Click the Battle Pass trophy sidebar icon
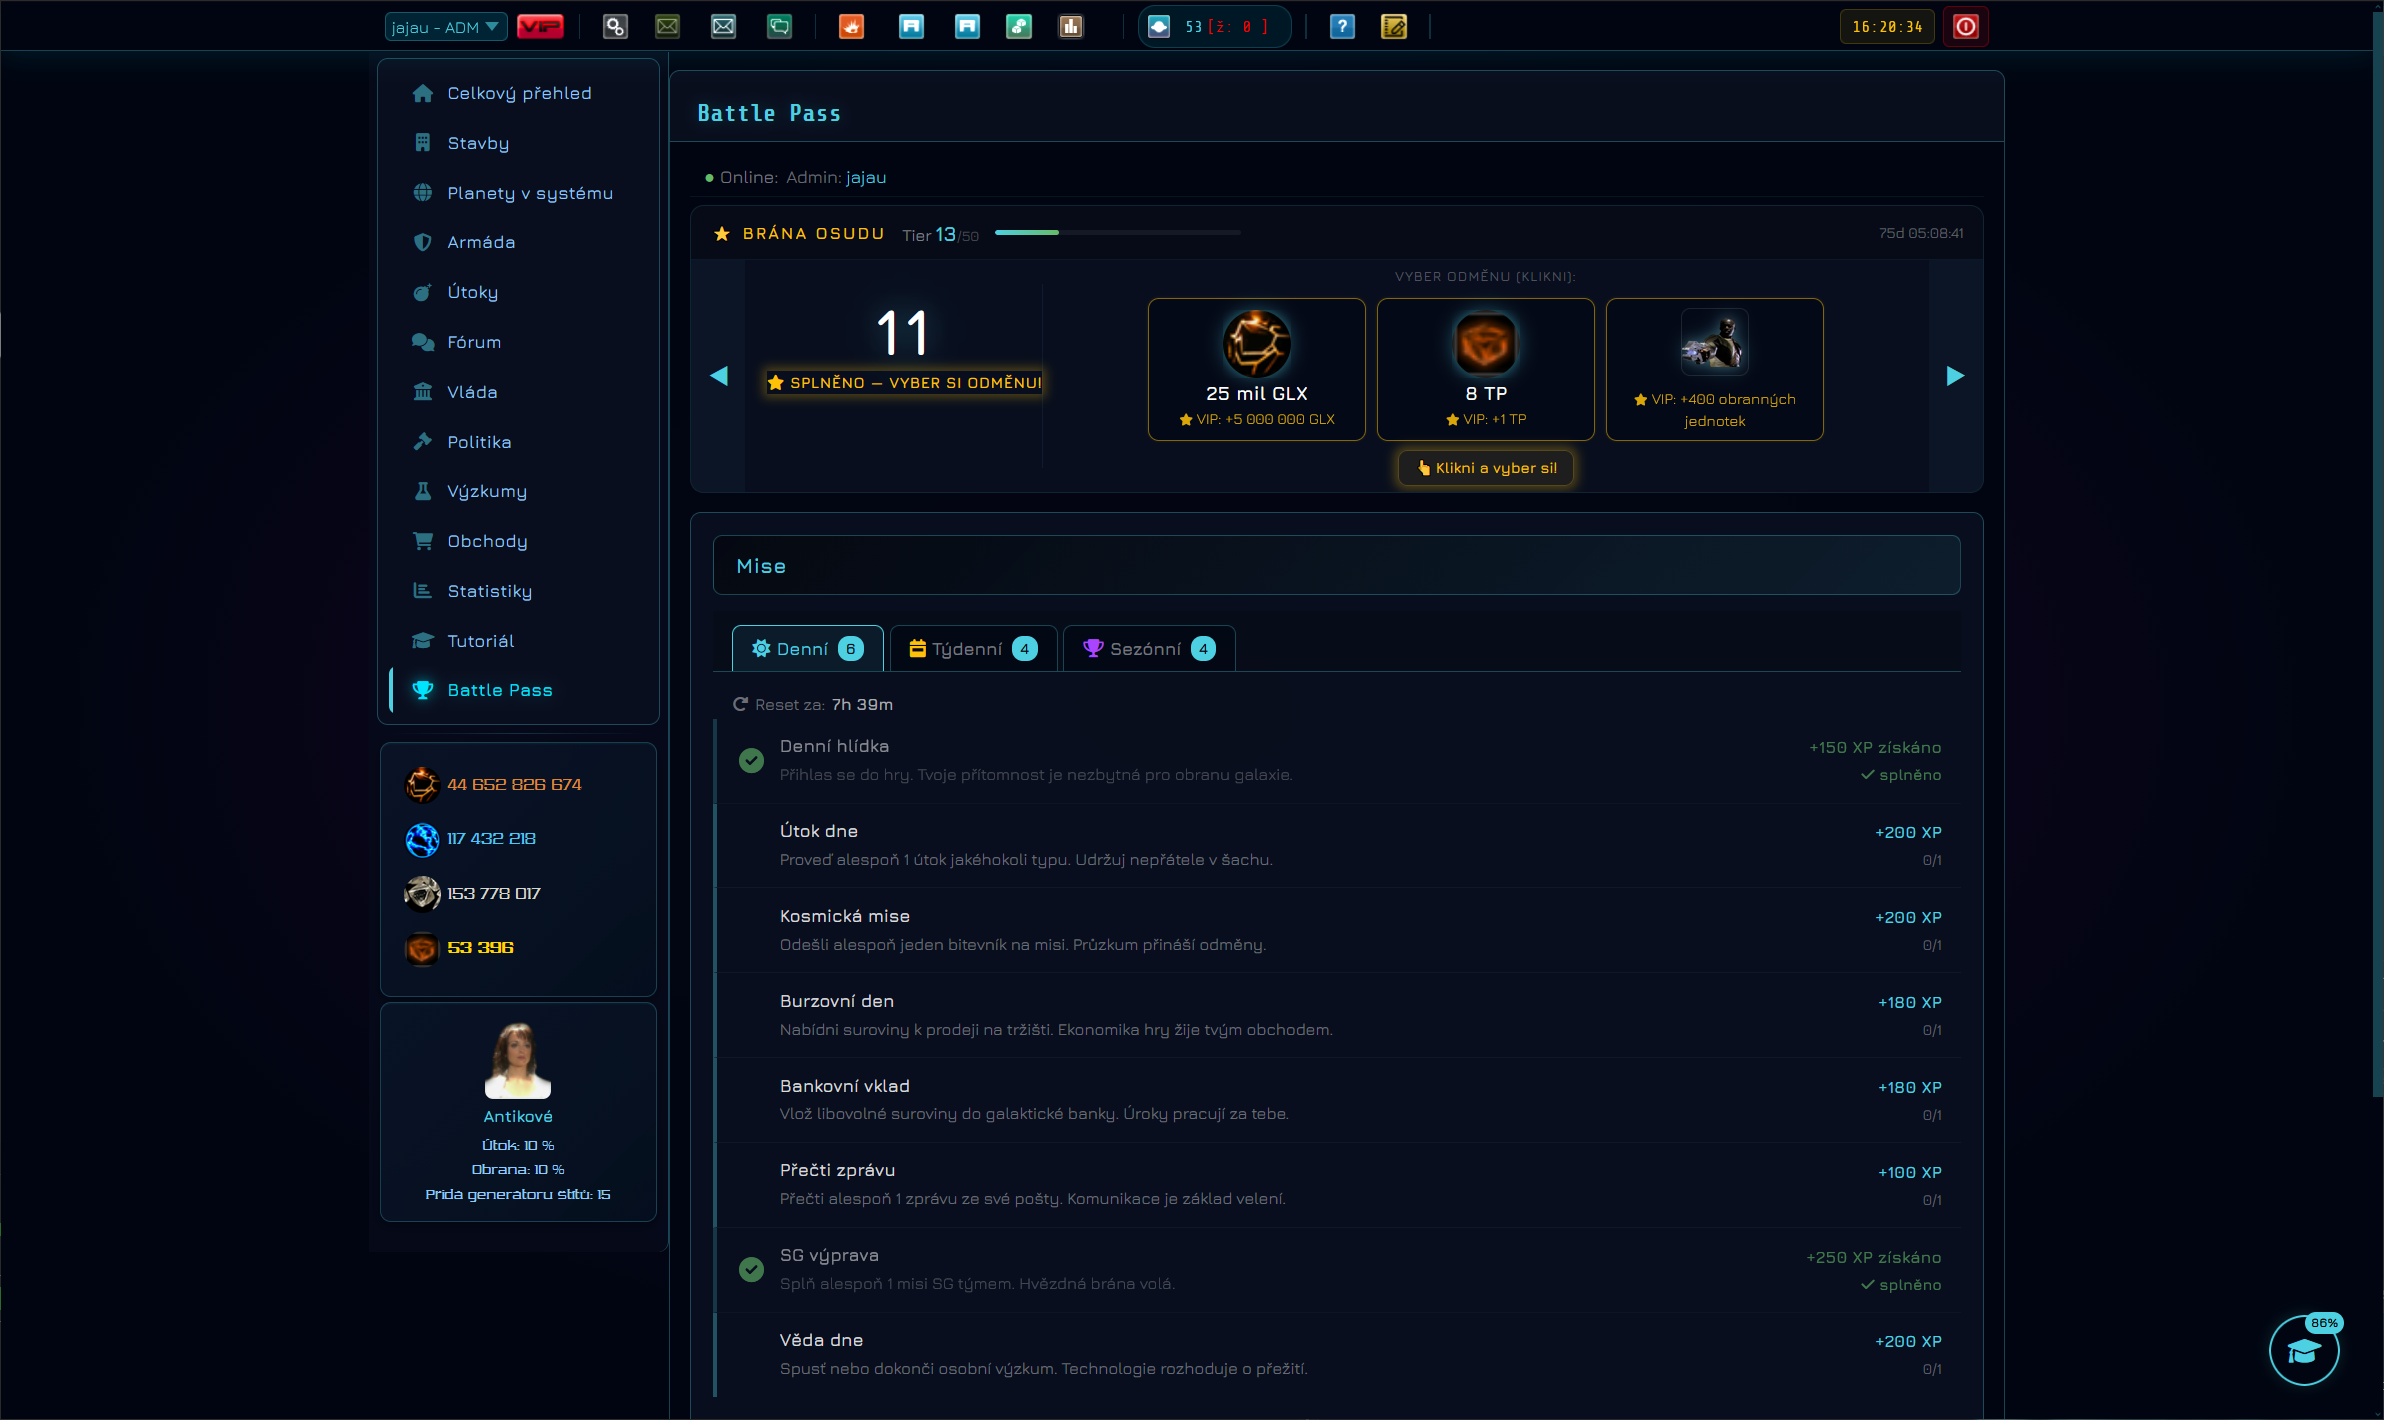The height and width of the screenshot is (1420, 2384). [x=423, y=690]
